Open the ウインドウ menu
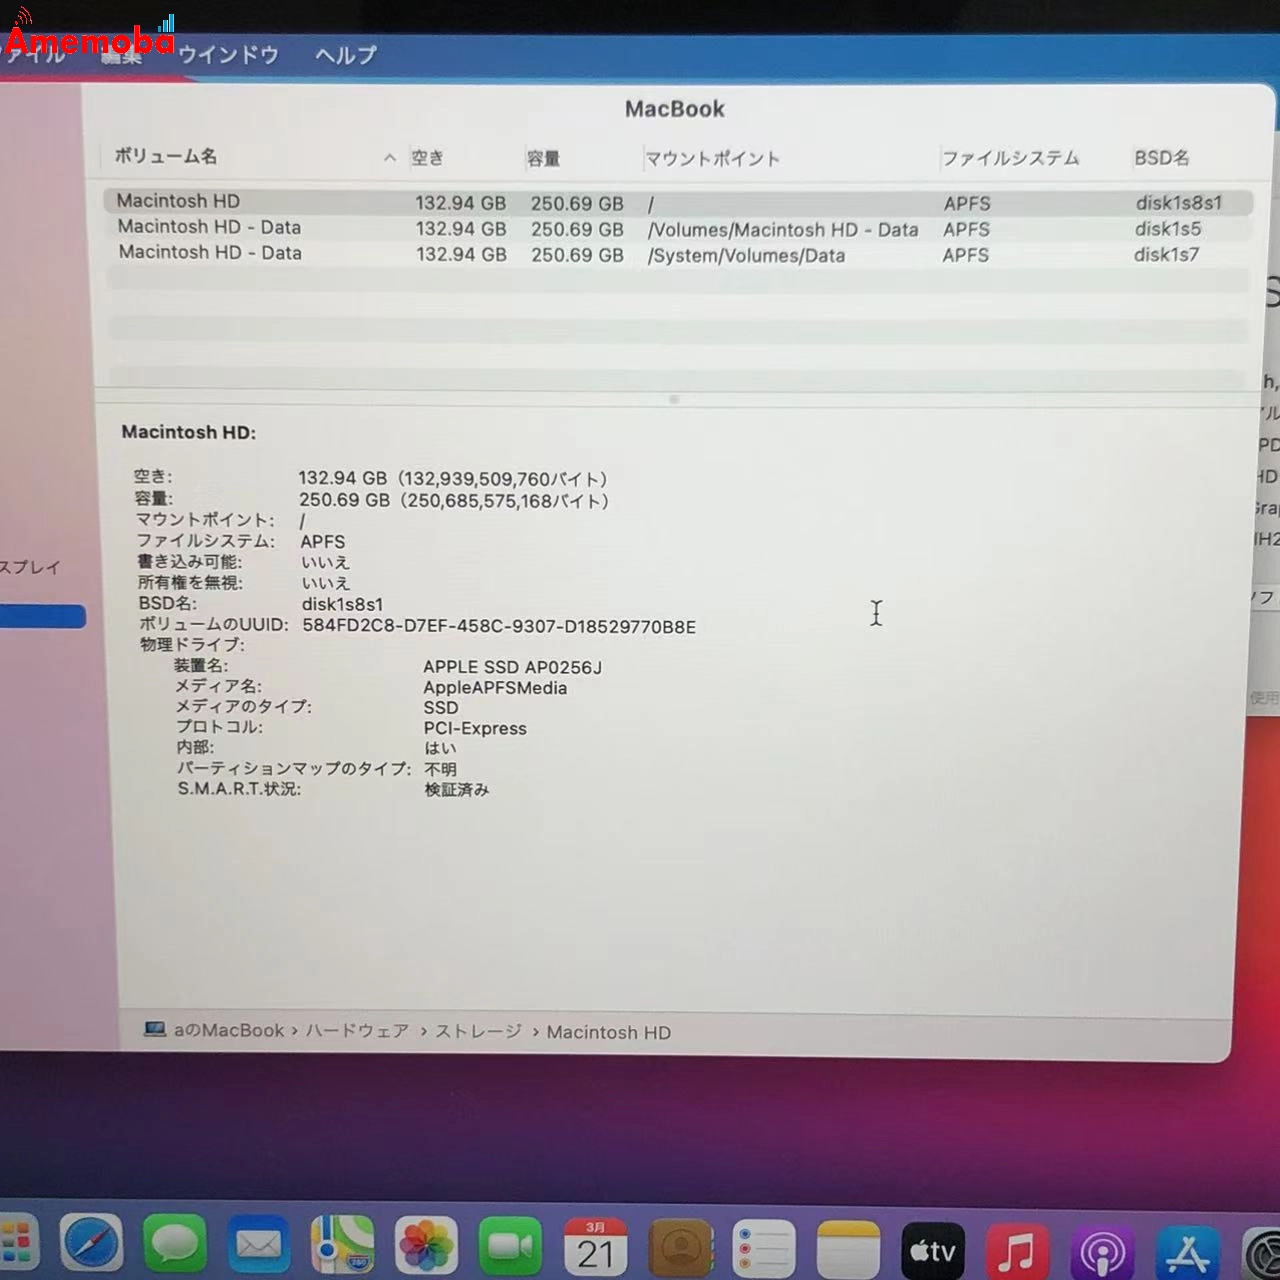Image resolution: width=1280 pixels, height=1280 pixels. pyautogui.click(x=228, y=56)
